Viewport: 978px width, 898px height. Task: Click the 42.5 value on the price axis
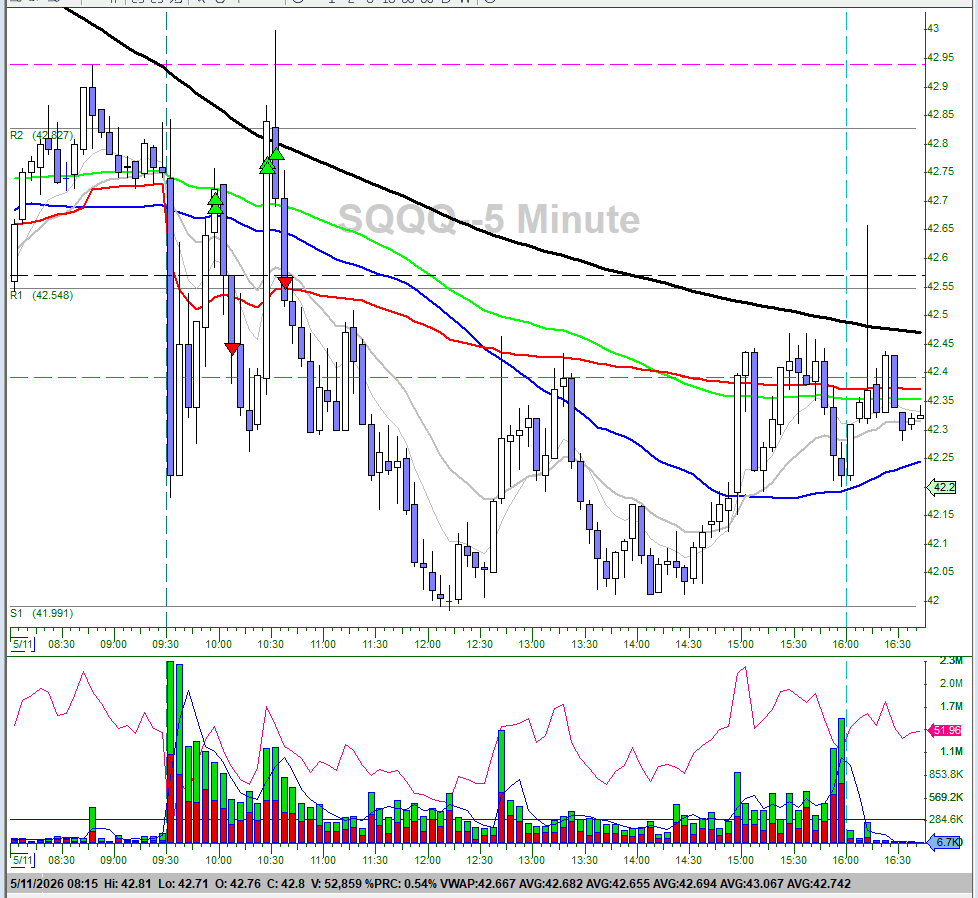937,314
